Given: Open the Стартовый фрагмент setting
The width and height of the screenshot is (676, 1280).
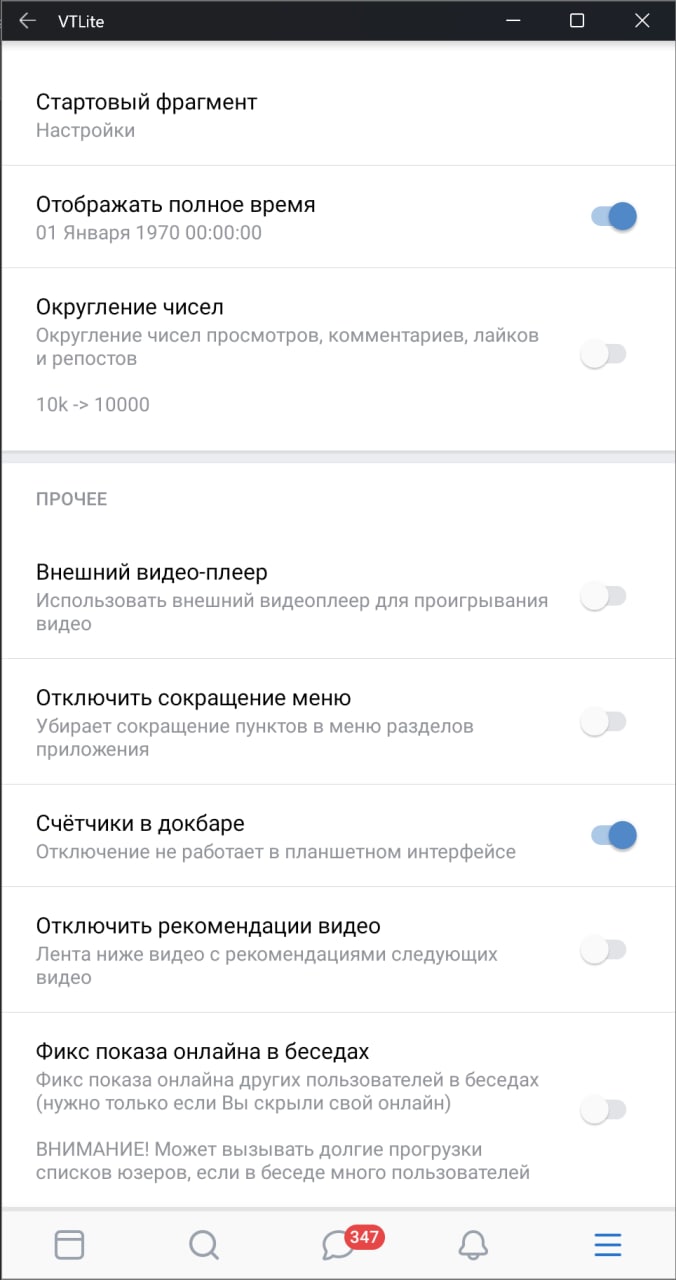Looking at the screenshot, I should point(147,114).
